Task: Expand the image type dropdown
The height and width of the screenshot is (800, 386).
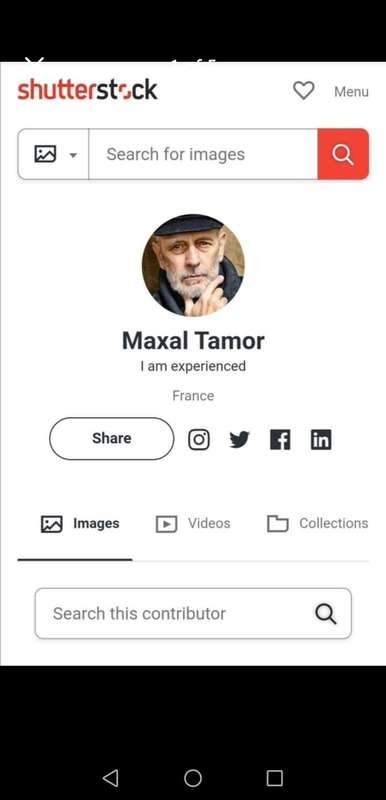Action: (x=54, y=154)
